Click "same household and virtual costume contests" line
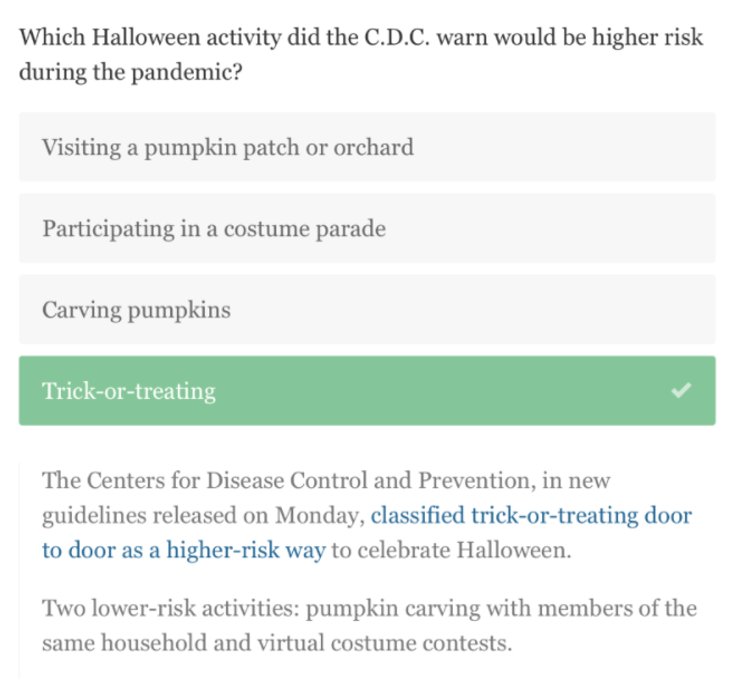The height and width of the screenshot is (684, 748). [x=276, y=643]
